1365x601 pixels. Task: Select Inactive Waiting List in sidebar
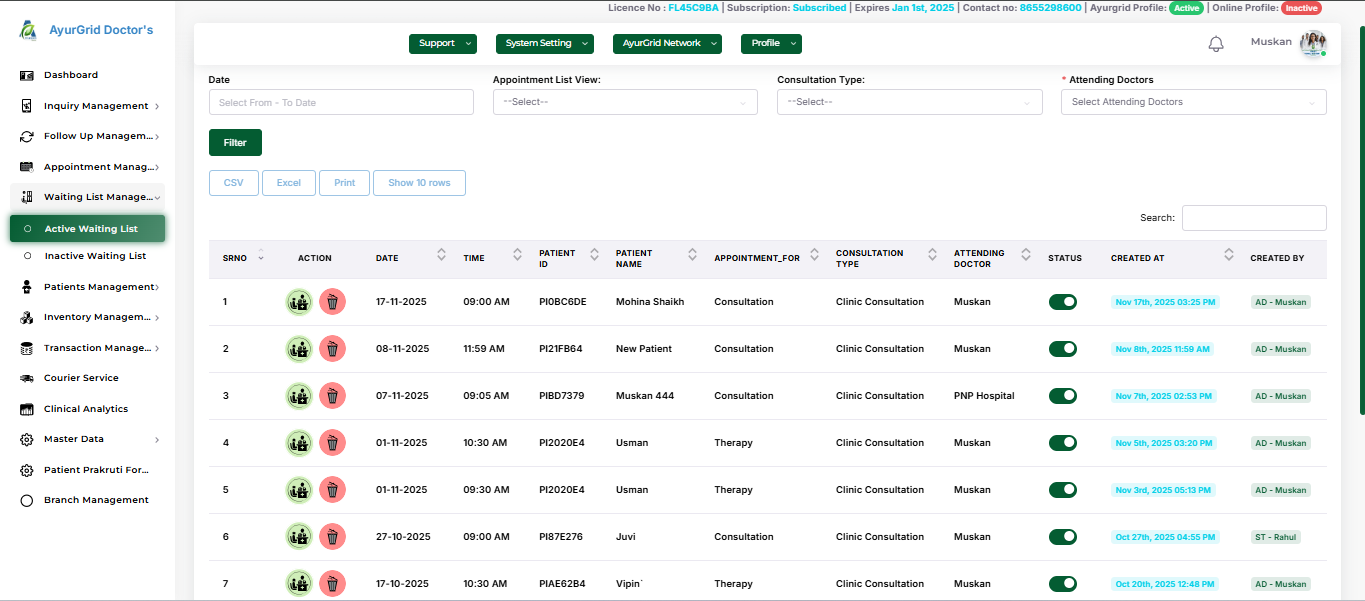(95, 256)
